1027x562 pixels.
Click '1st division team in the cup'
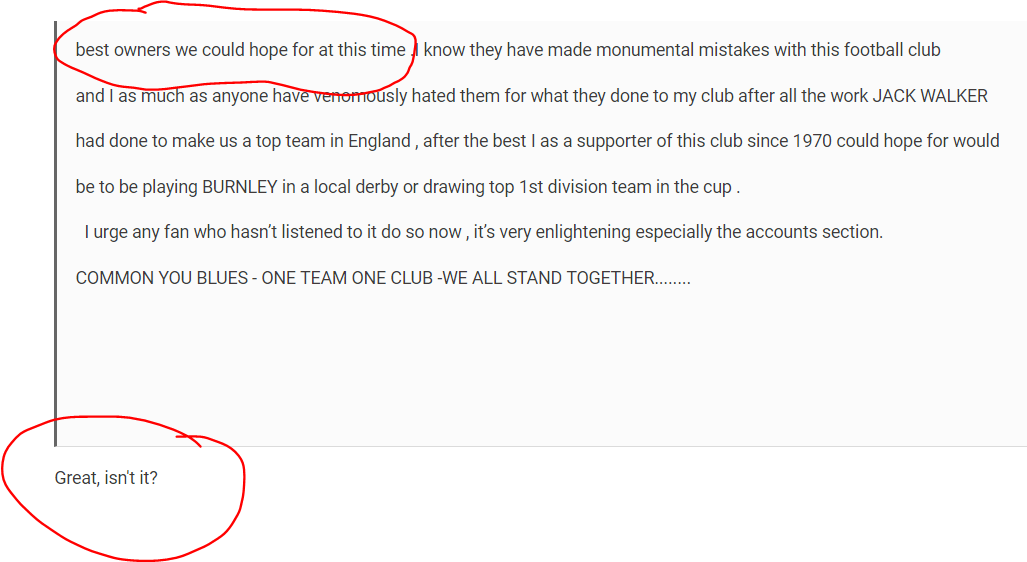(x=626, y=187)
